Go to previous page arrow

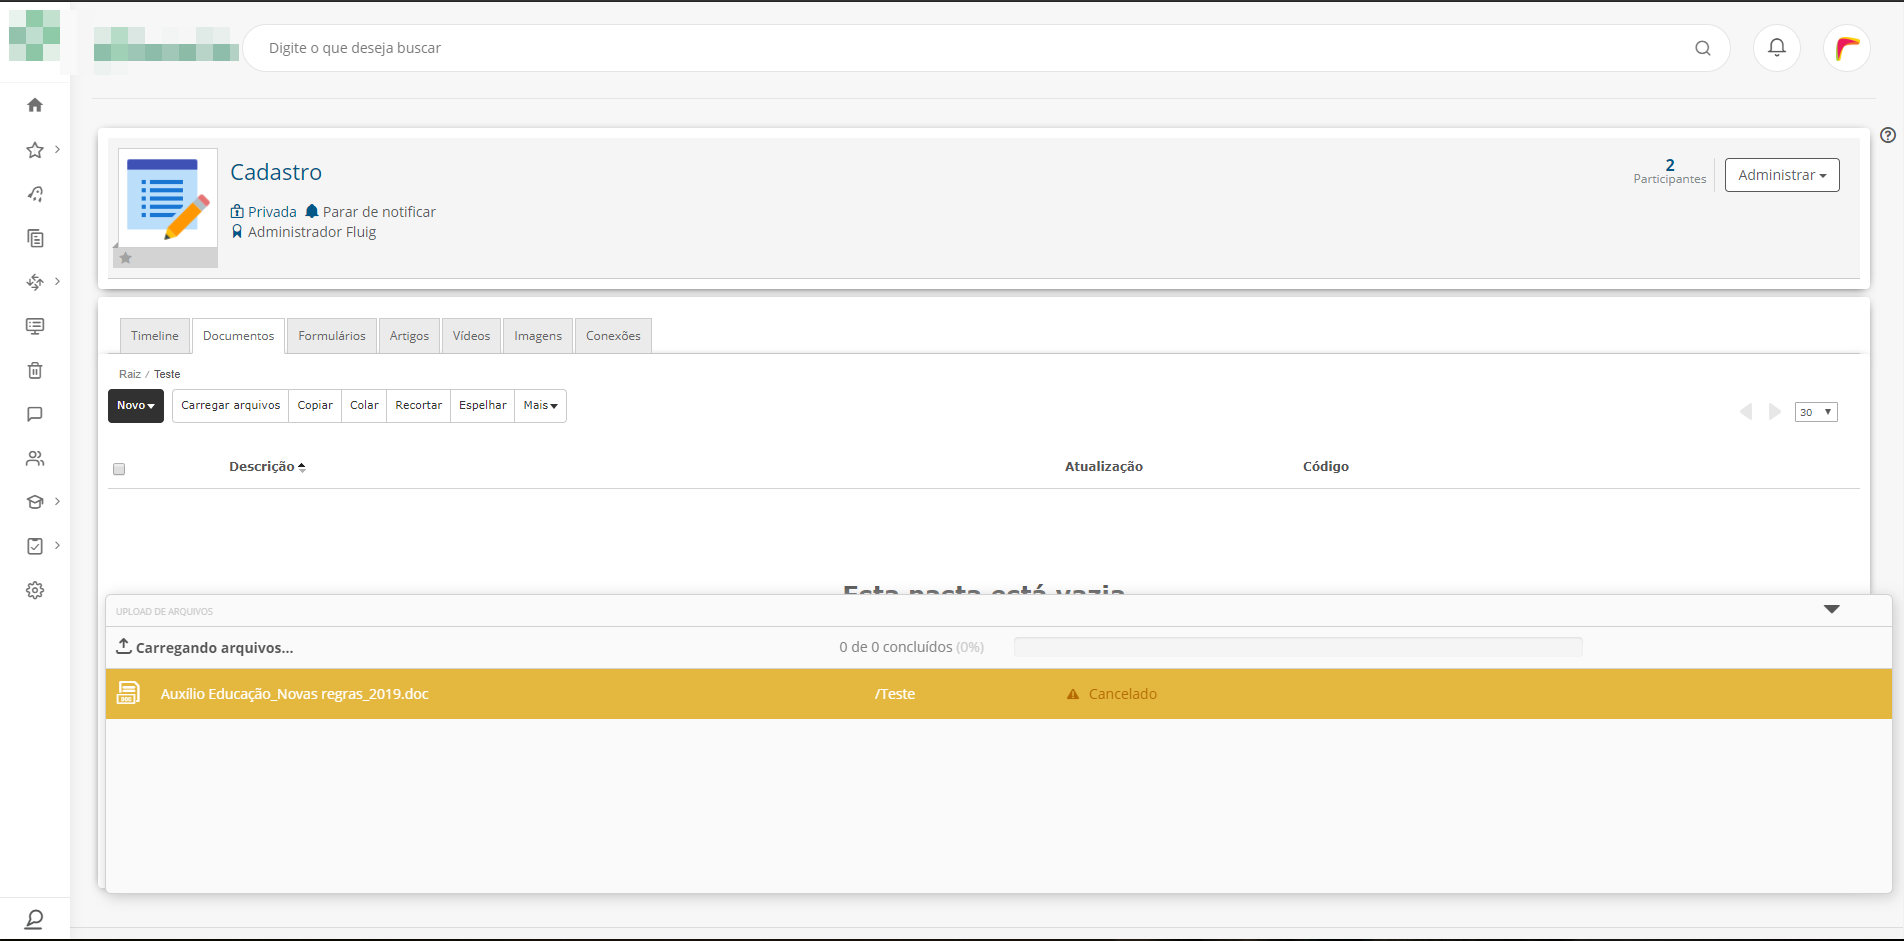(1746, 412)
